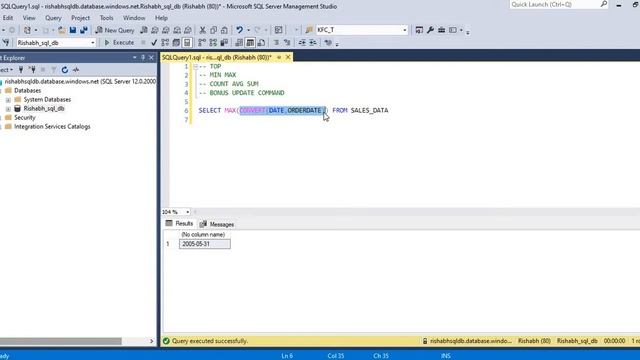Select Integration Services Catalogs folder
This screenshot has height=360, width=640.
[x=52, y=127]
